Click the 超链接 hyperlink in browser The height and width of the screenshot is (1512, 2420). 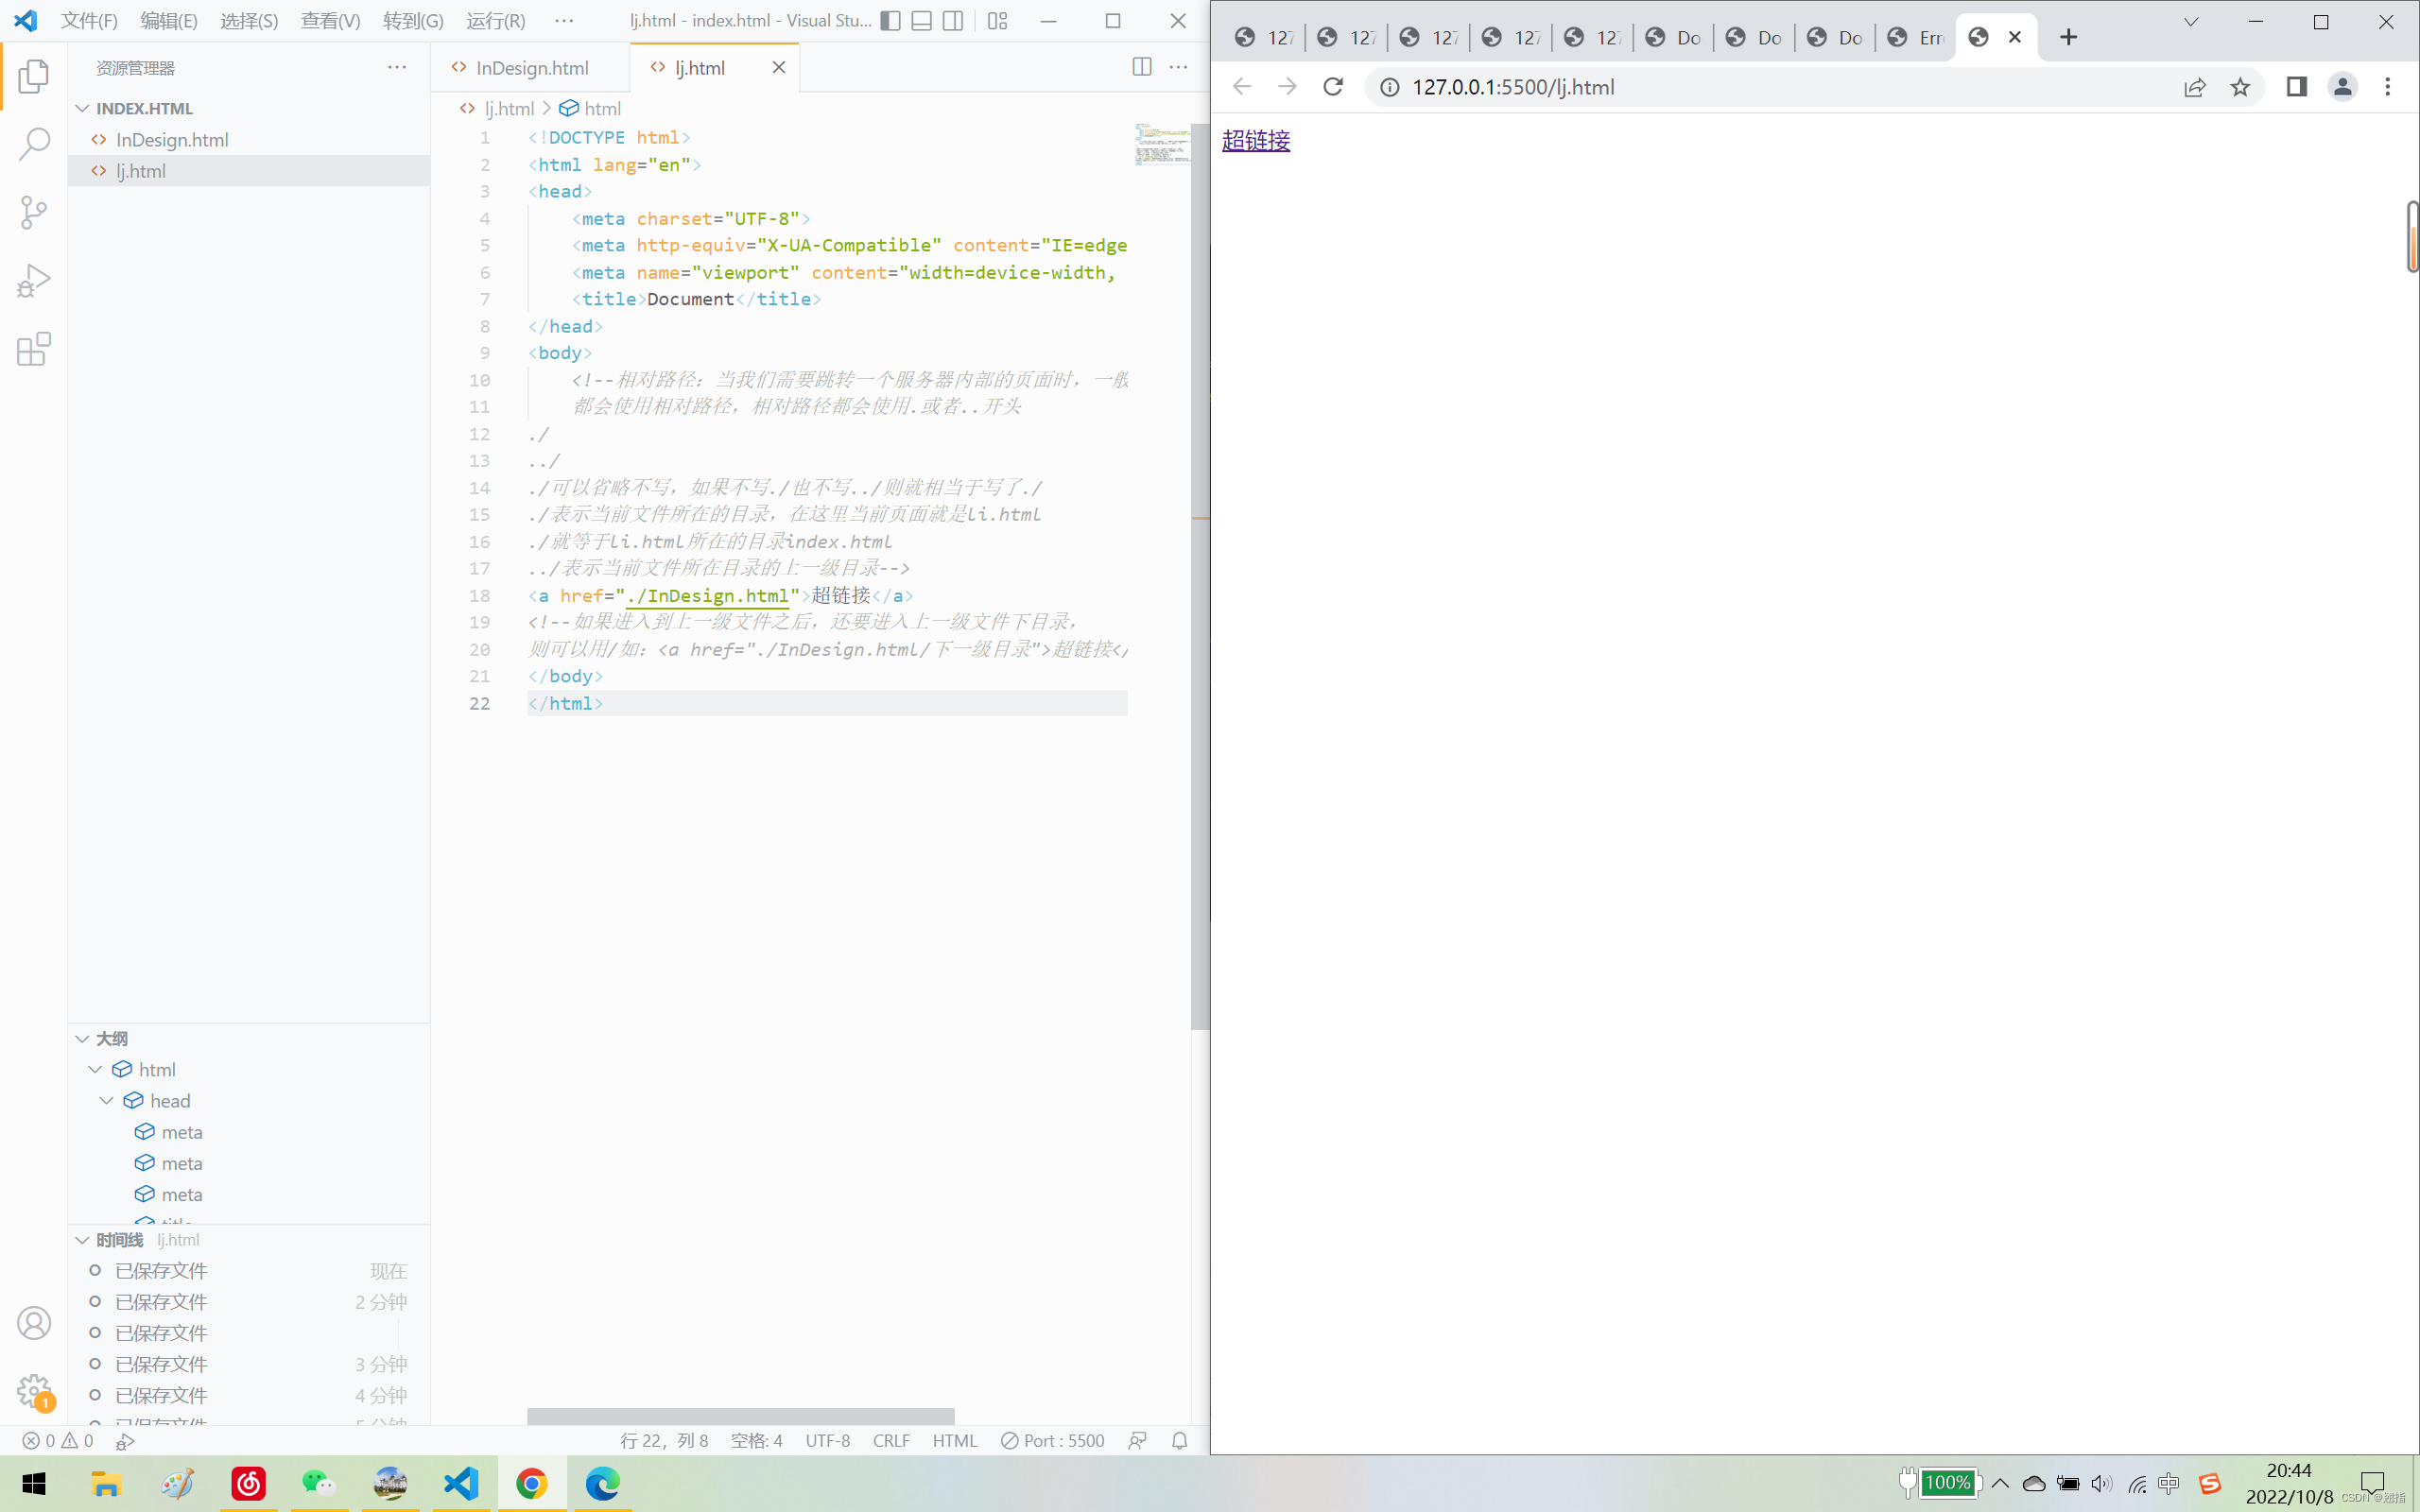(x=1255, y=140)
